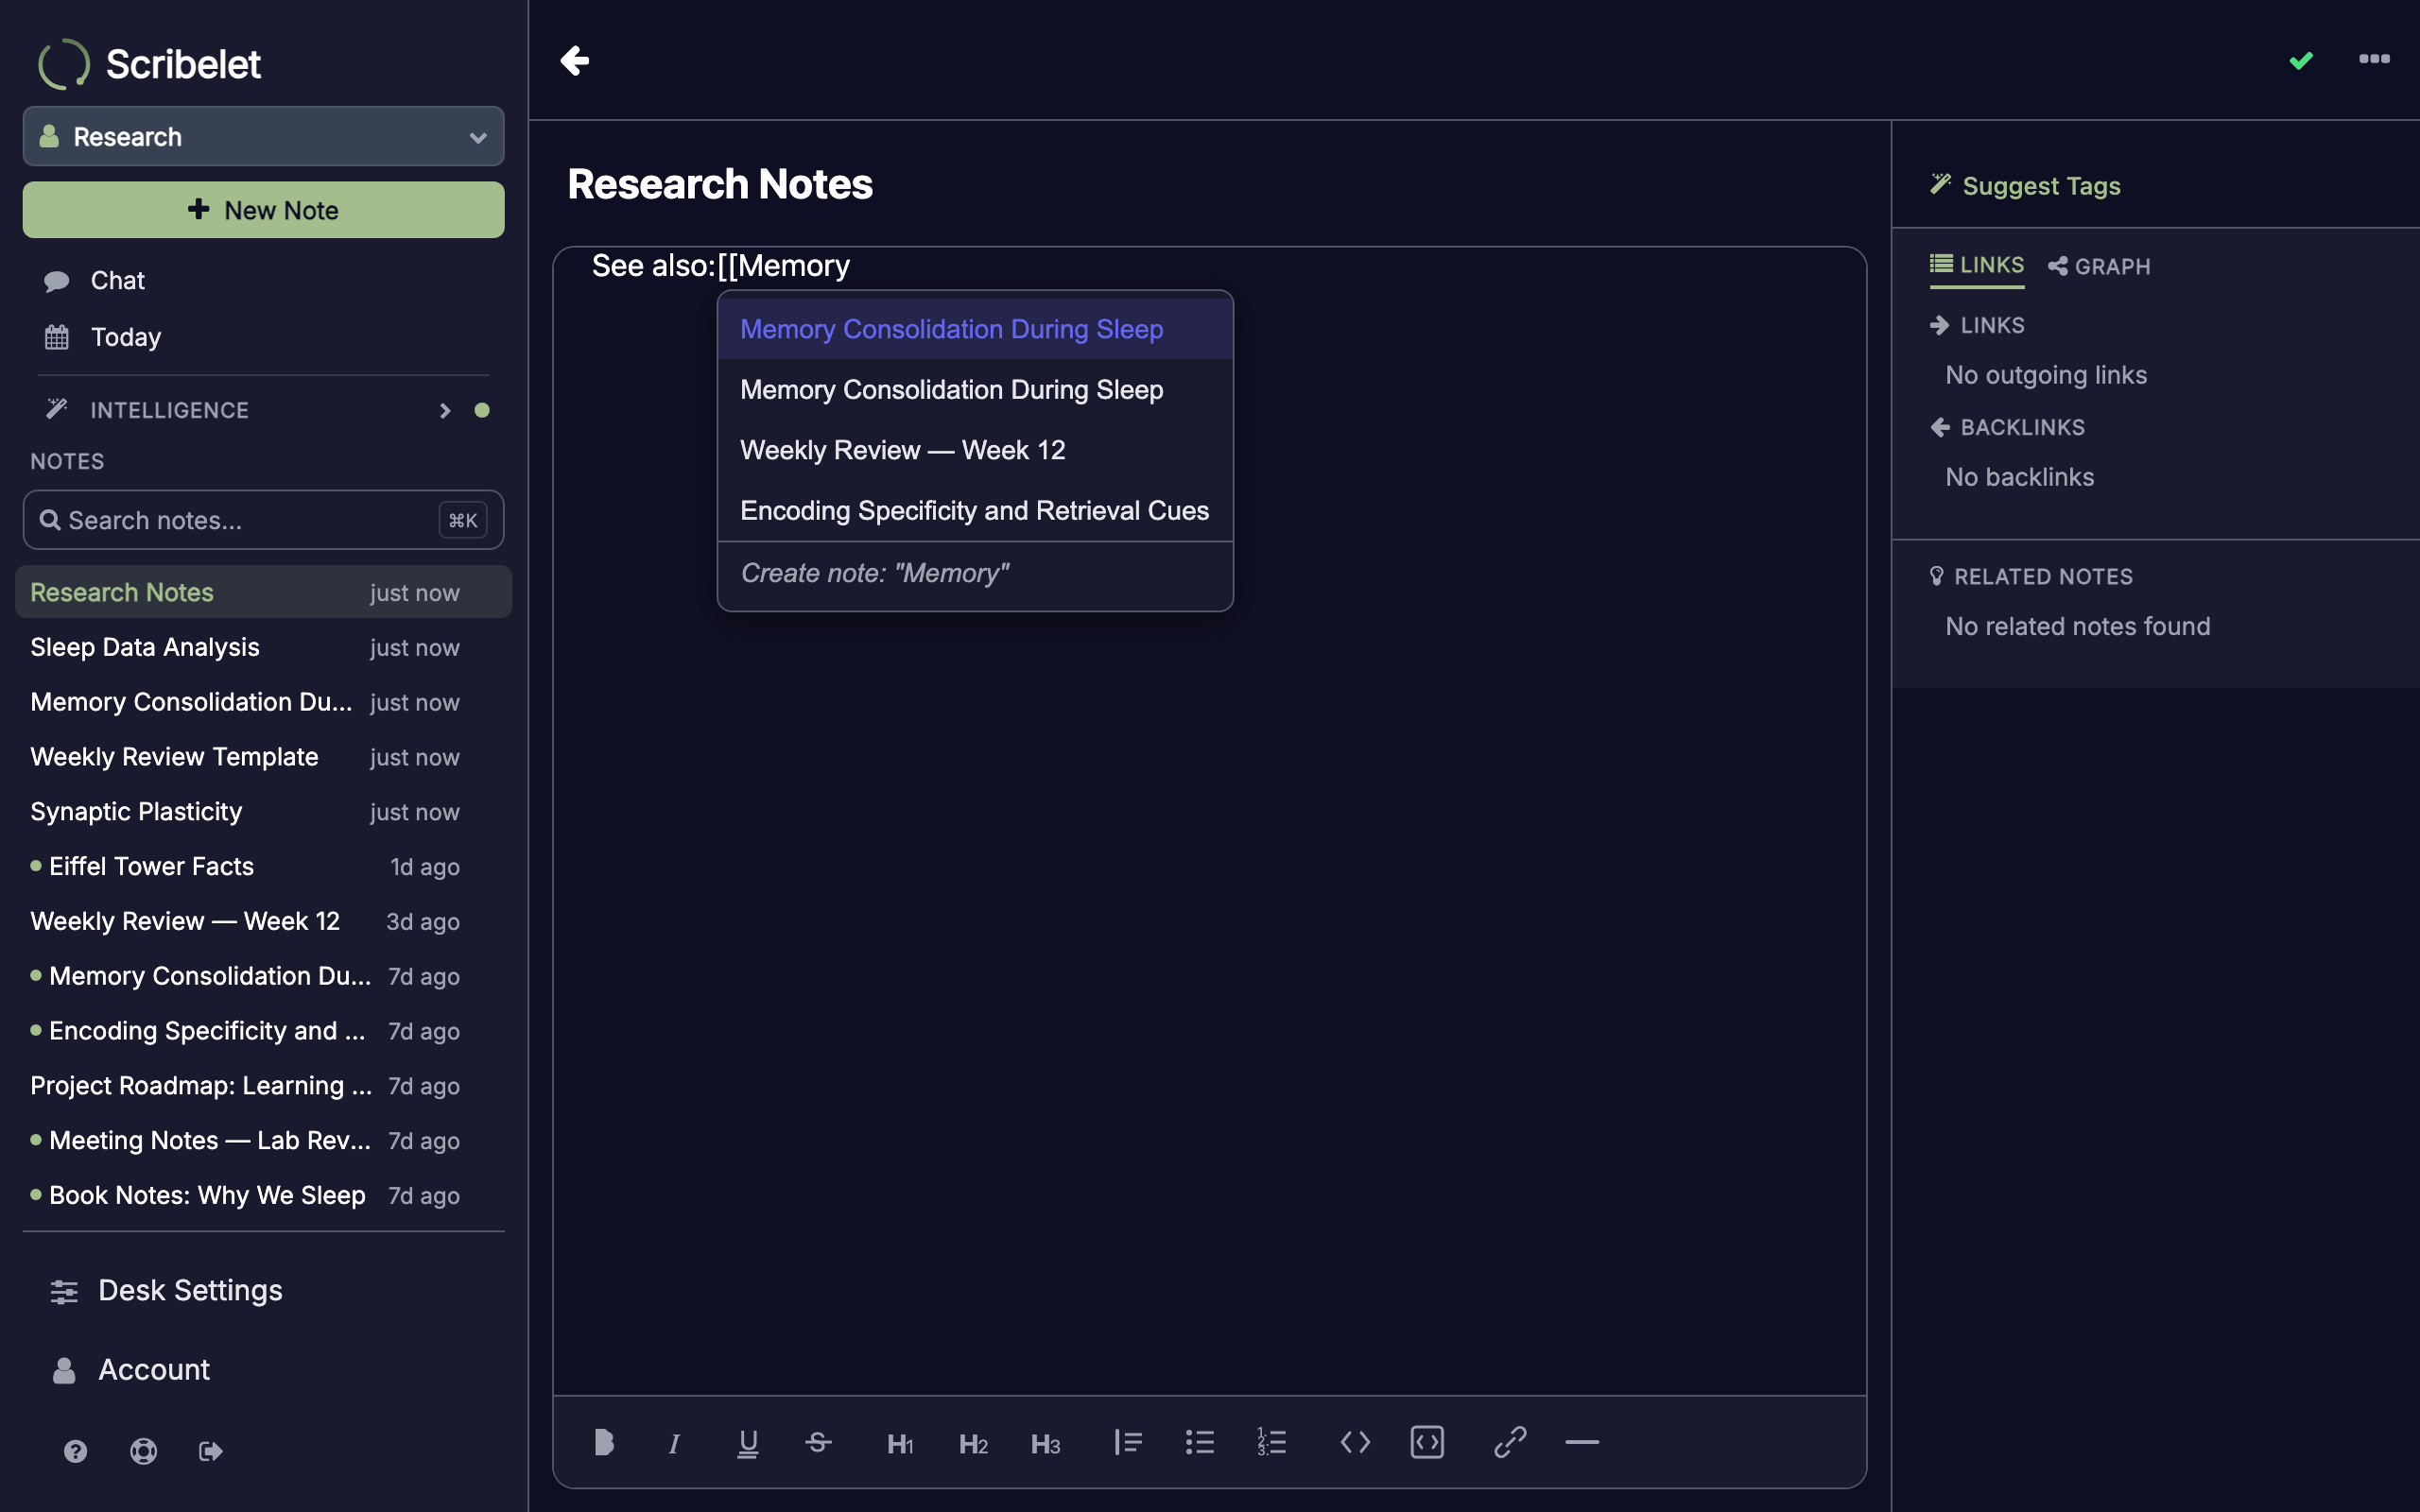Open Book Notes: Why We Sleep

pos(263,1196)
